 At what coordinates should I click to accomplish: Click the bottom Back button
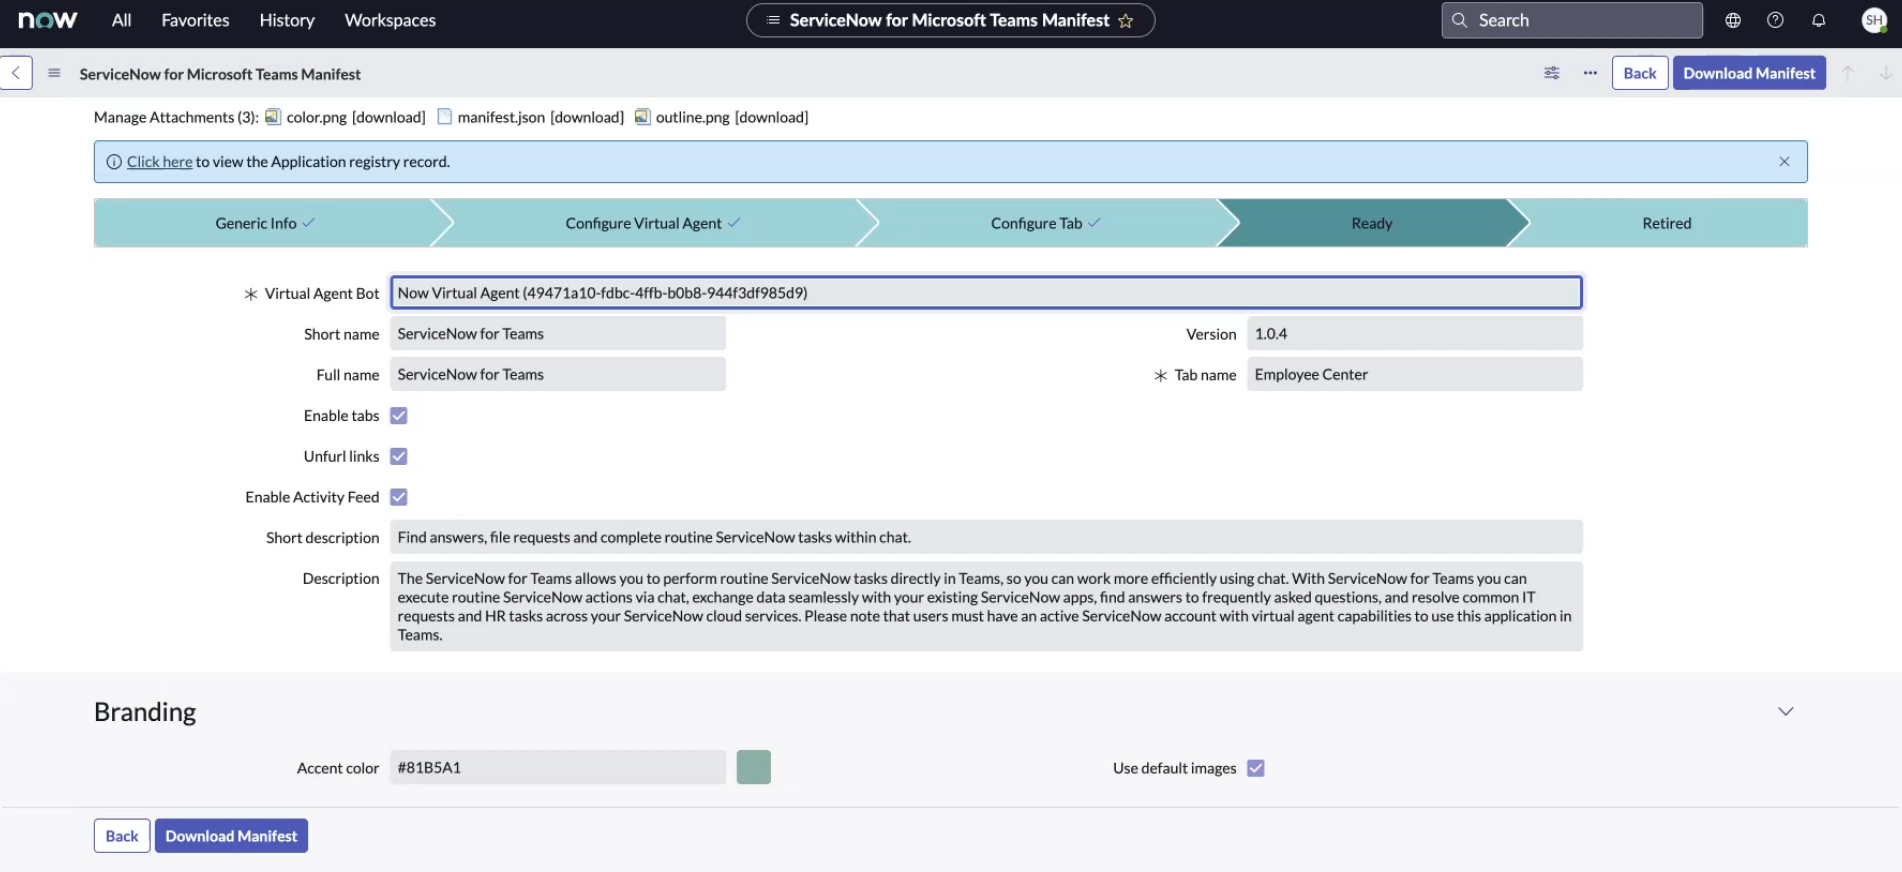tap(122, 836)
